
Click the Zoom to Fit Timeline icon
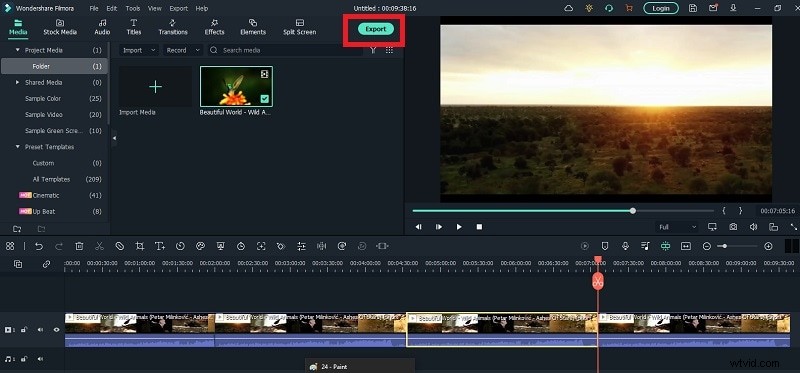[x=686, y=246]
